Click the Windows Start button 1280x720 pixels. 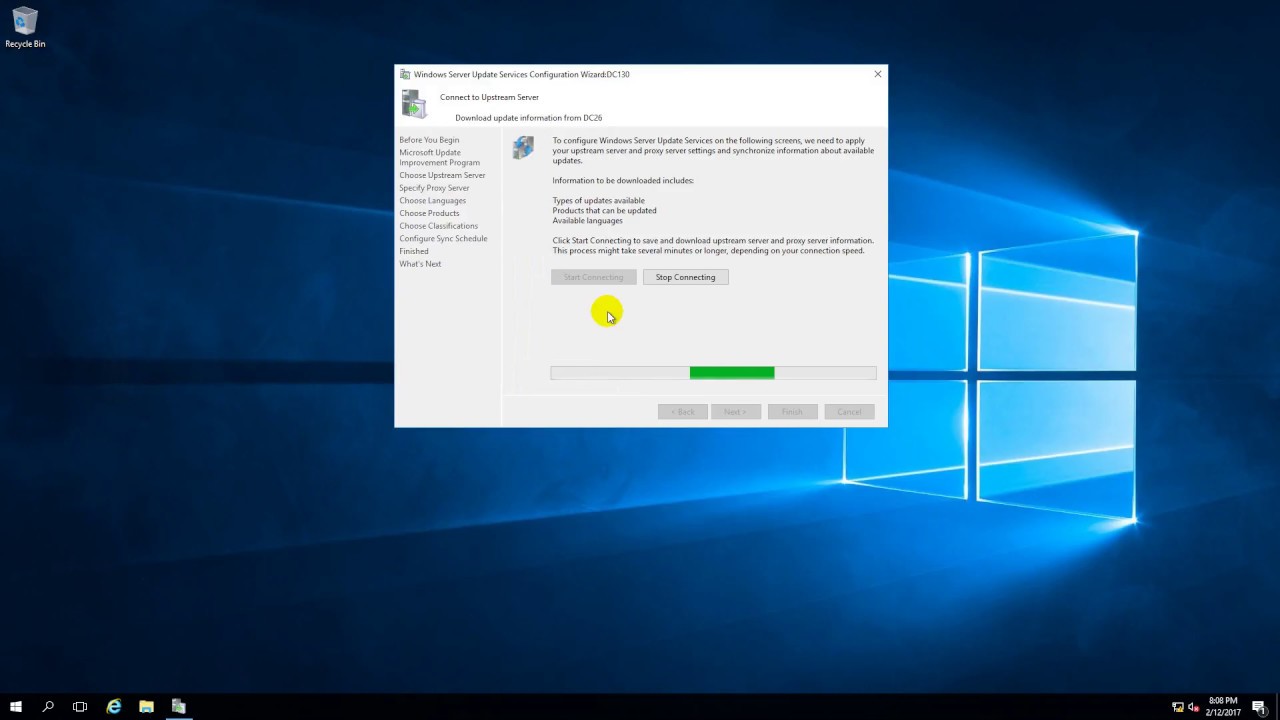point(16,707)
